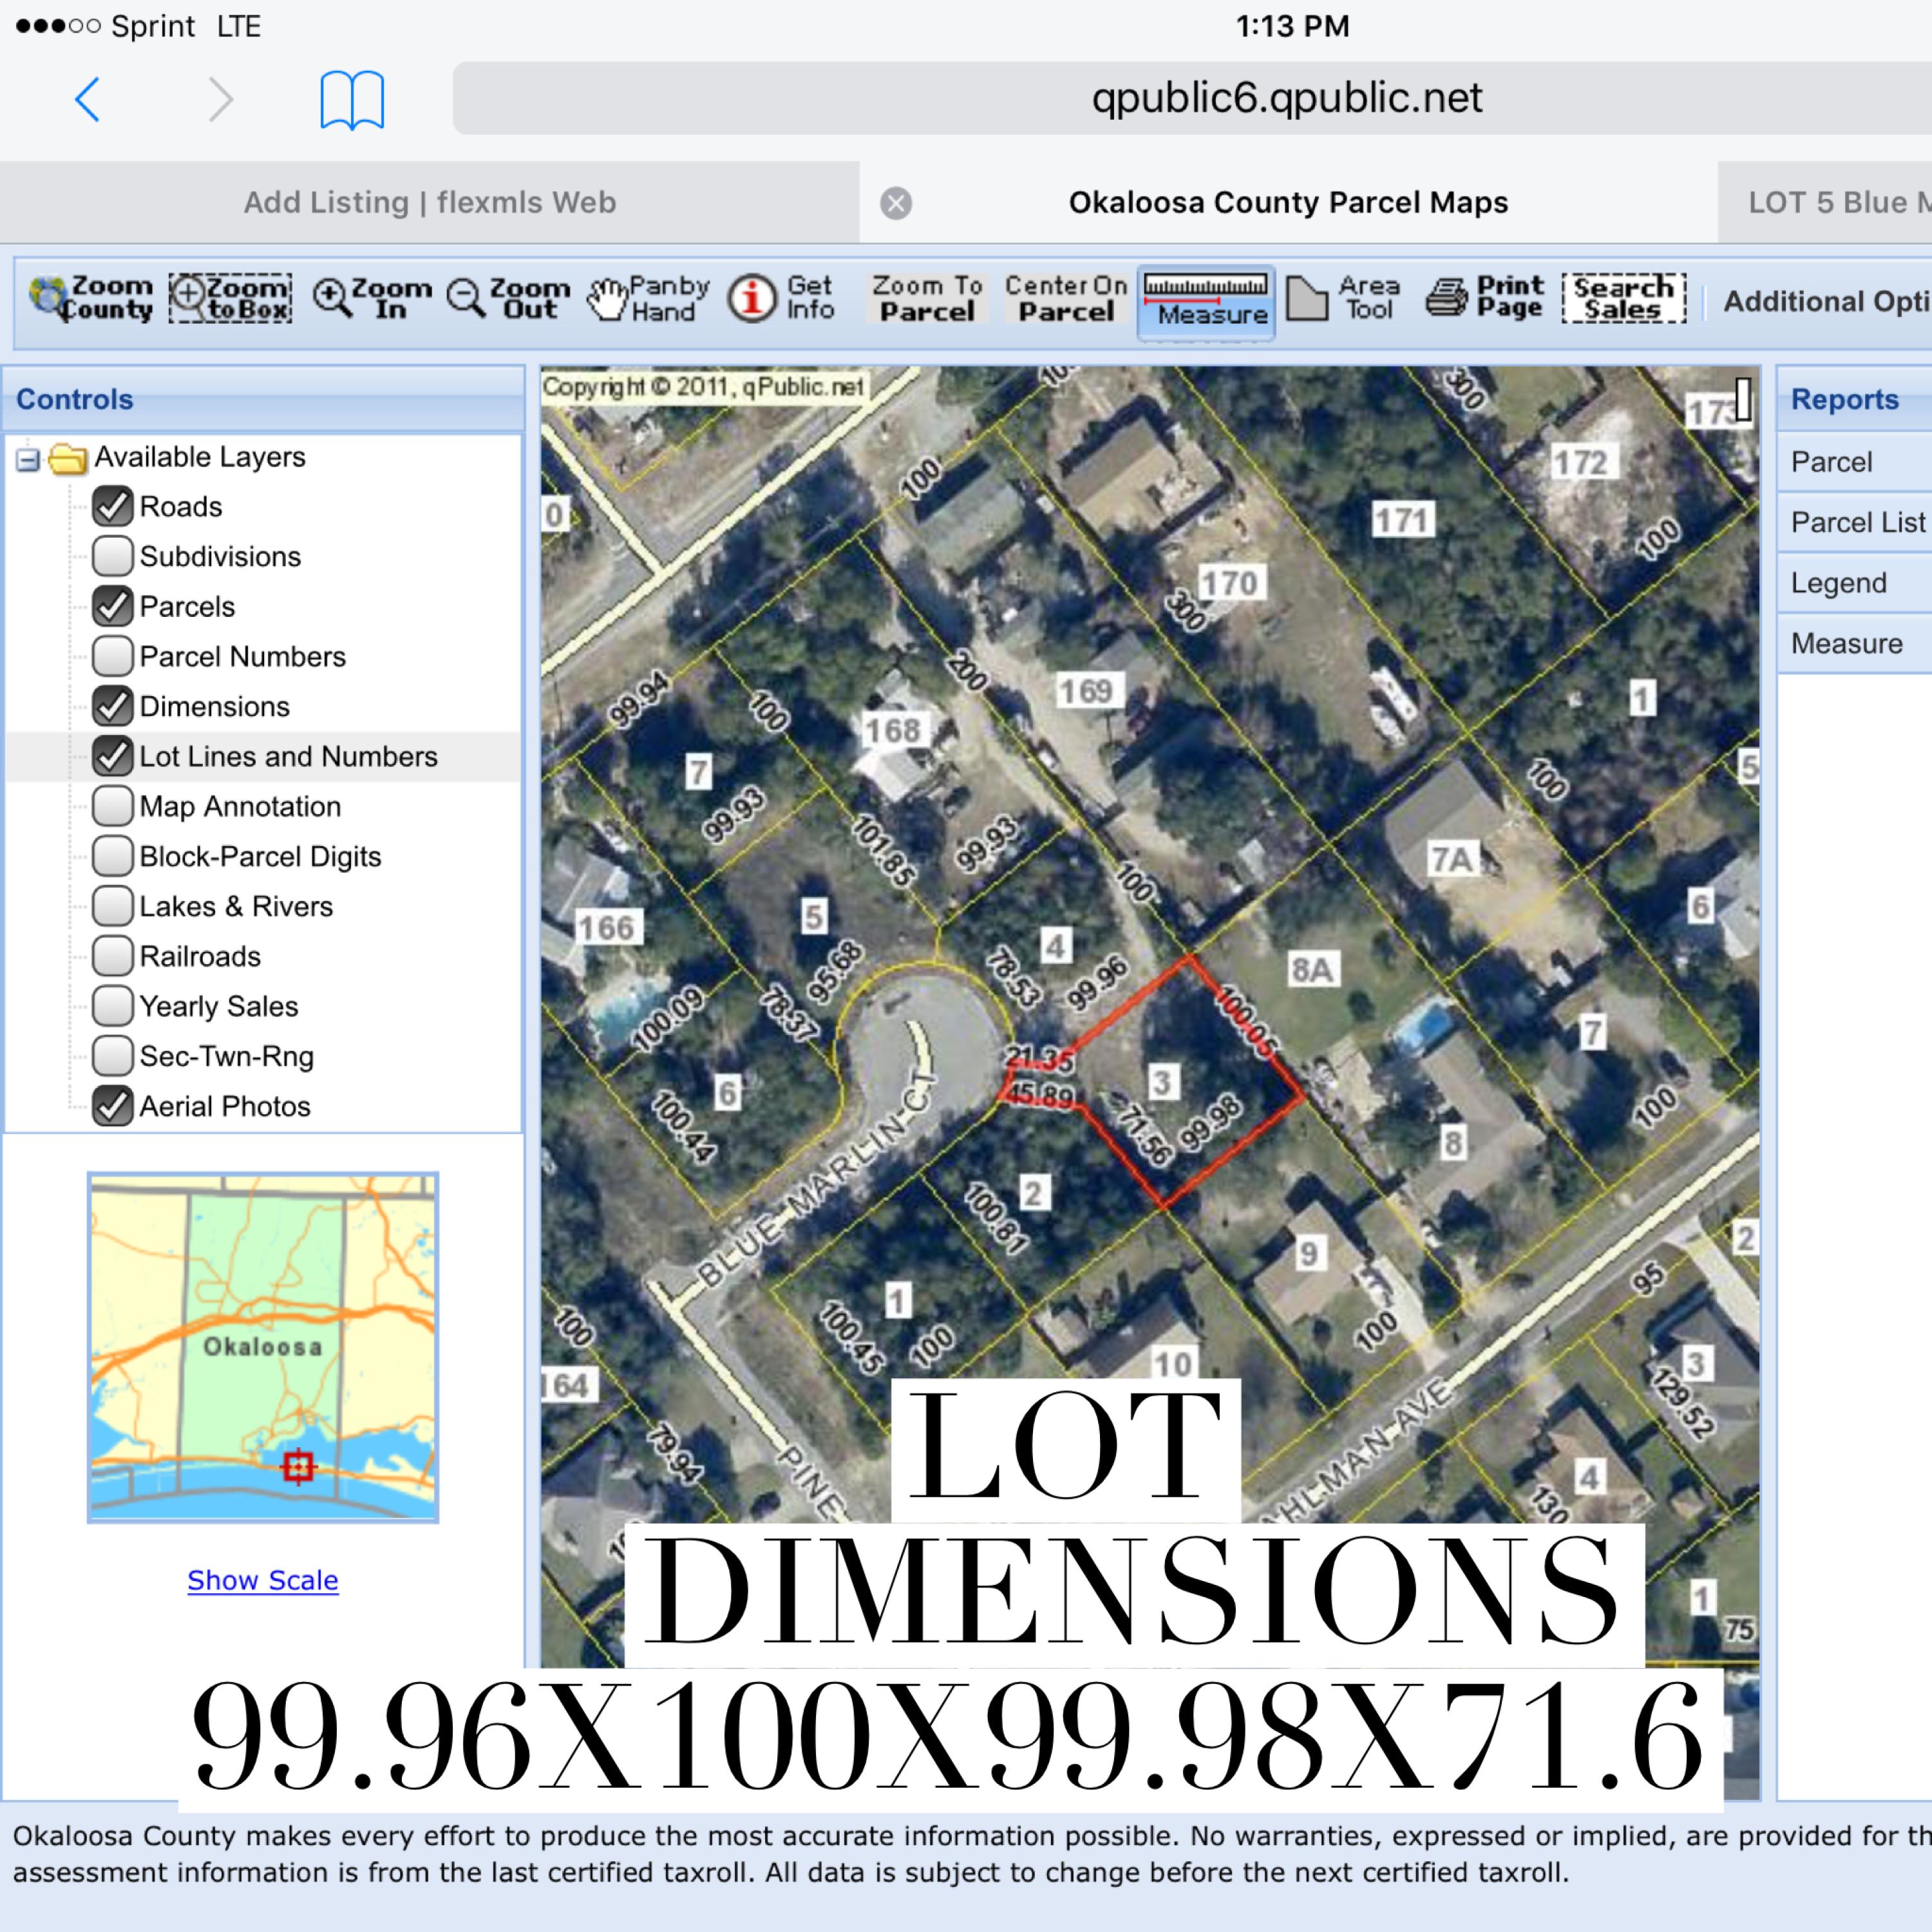Click parcel 168 label on map
The height and width of the screenshot is (1932, 1932).
[x=893, y=730]
